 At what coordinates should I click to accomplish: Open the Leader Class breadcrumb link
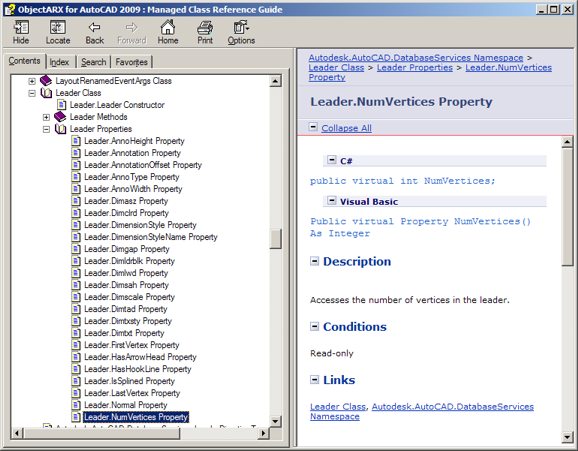click(x=336, y=67)
